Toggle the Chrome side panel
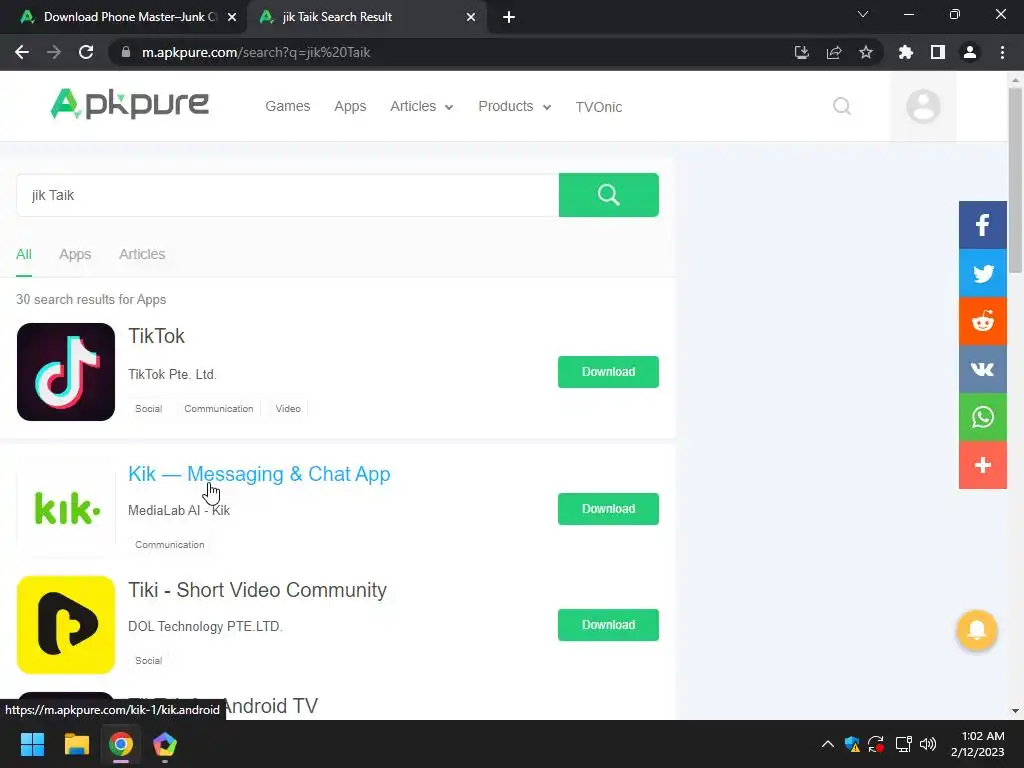Screen dimensions: 1024x768 tap(938, 52)
